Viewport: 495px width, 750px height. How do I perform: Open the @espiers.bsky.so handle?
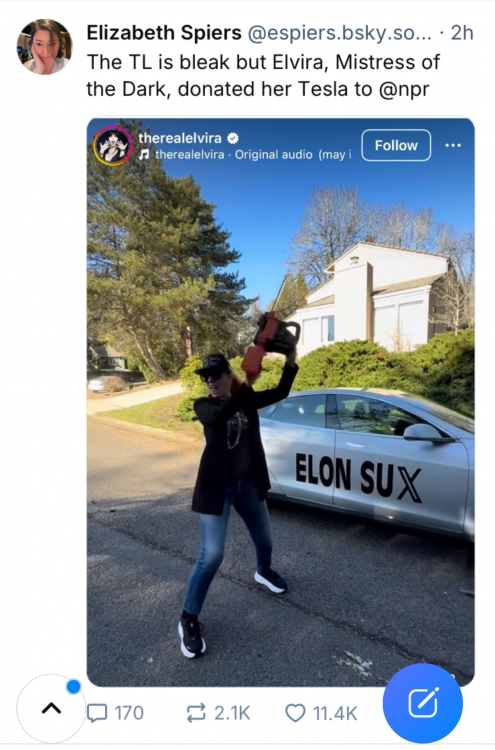(x=339, y=33)
